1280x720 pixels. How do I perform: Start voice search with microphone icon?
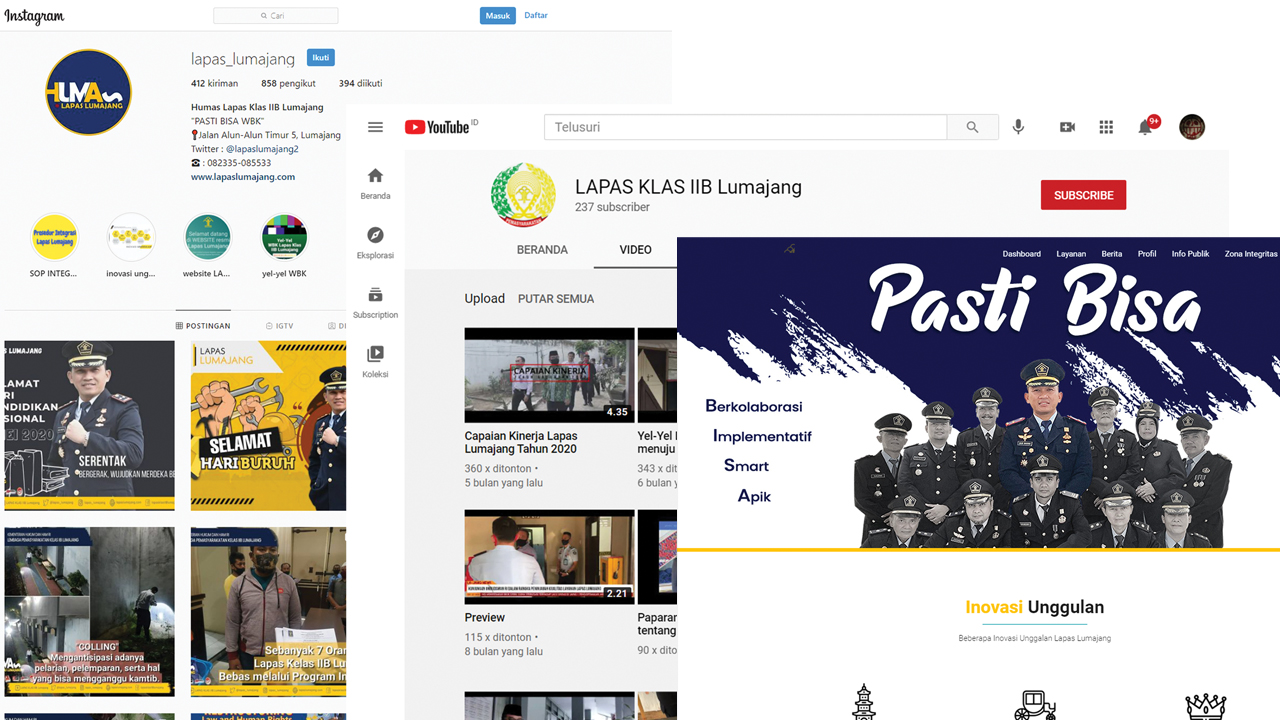click(x=1018, y=127)
